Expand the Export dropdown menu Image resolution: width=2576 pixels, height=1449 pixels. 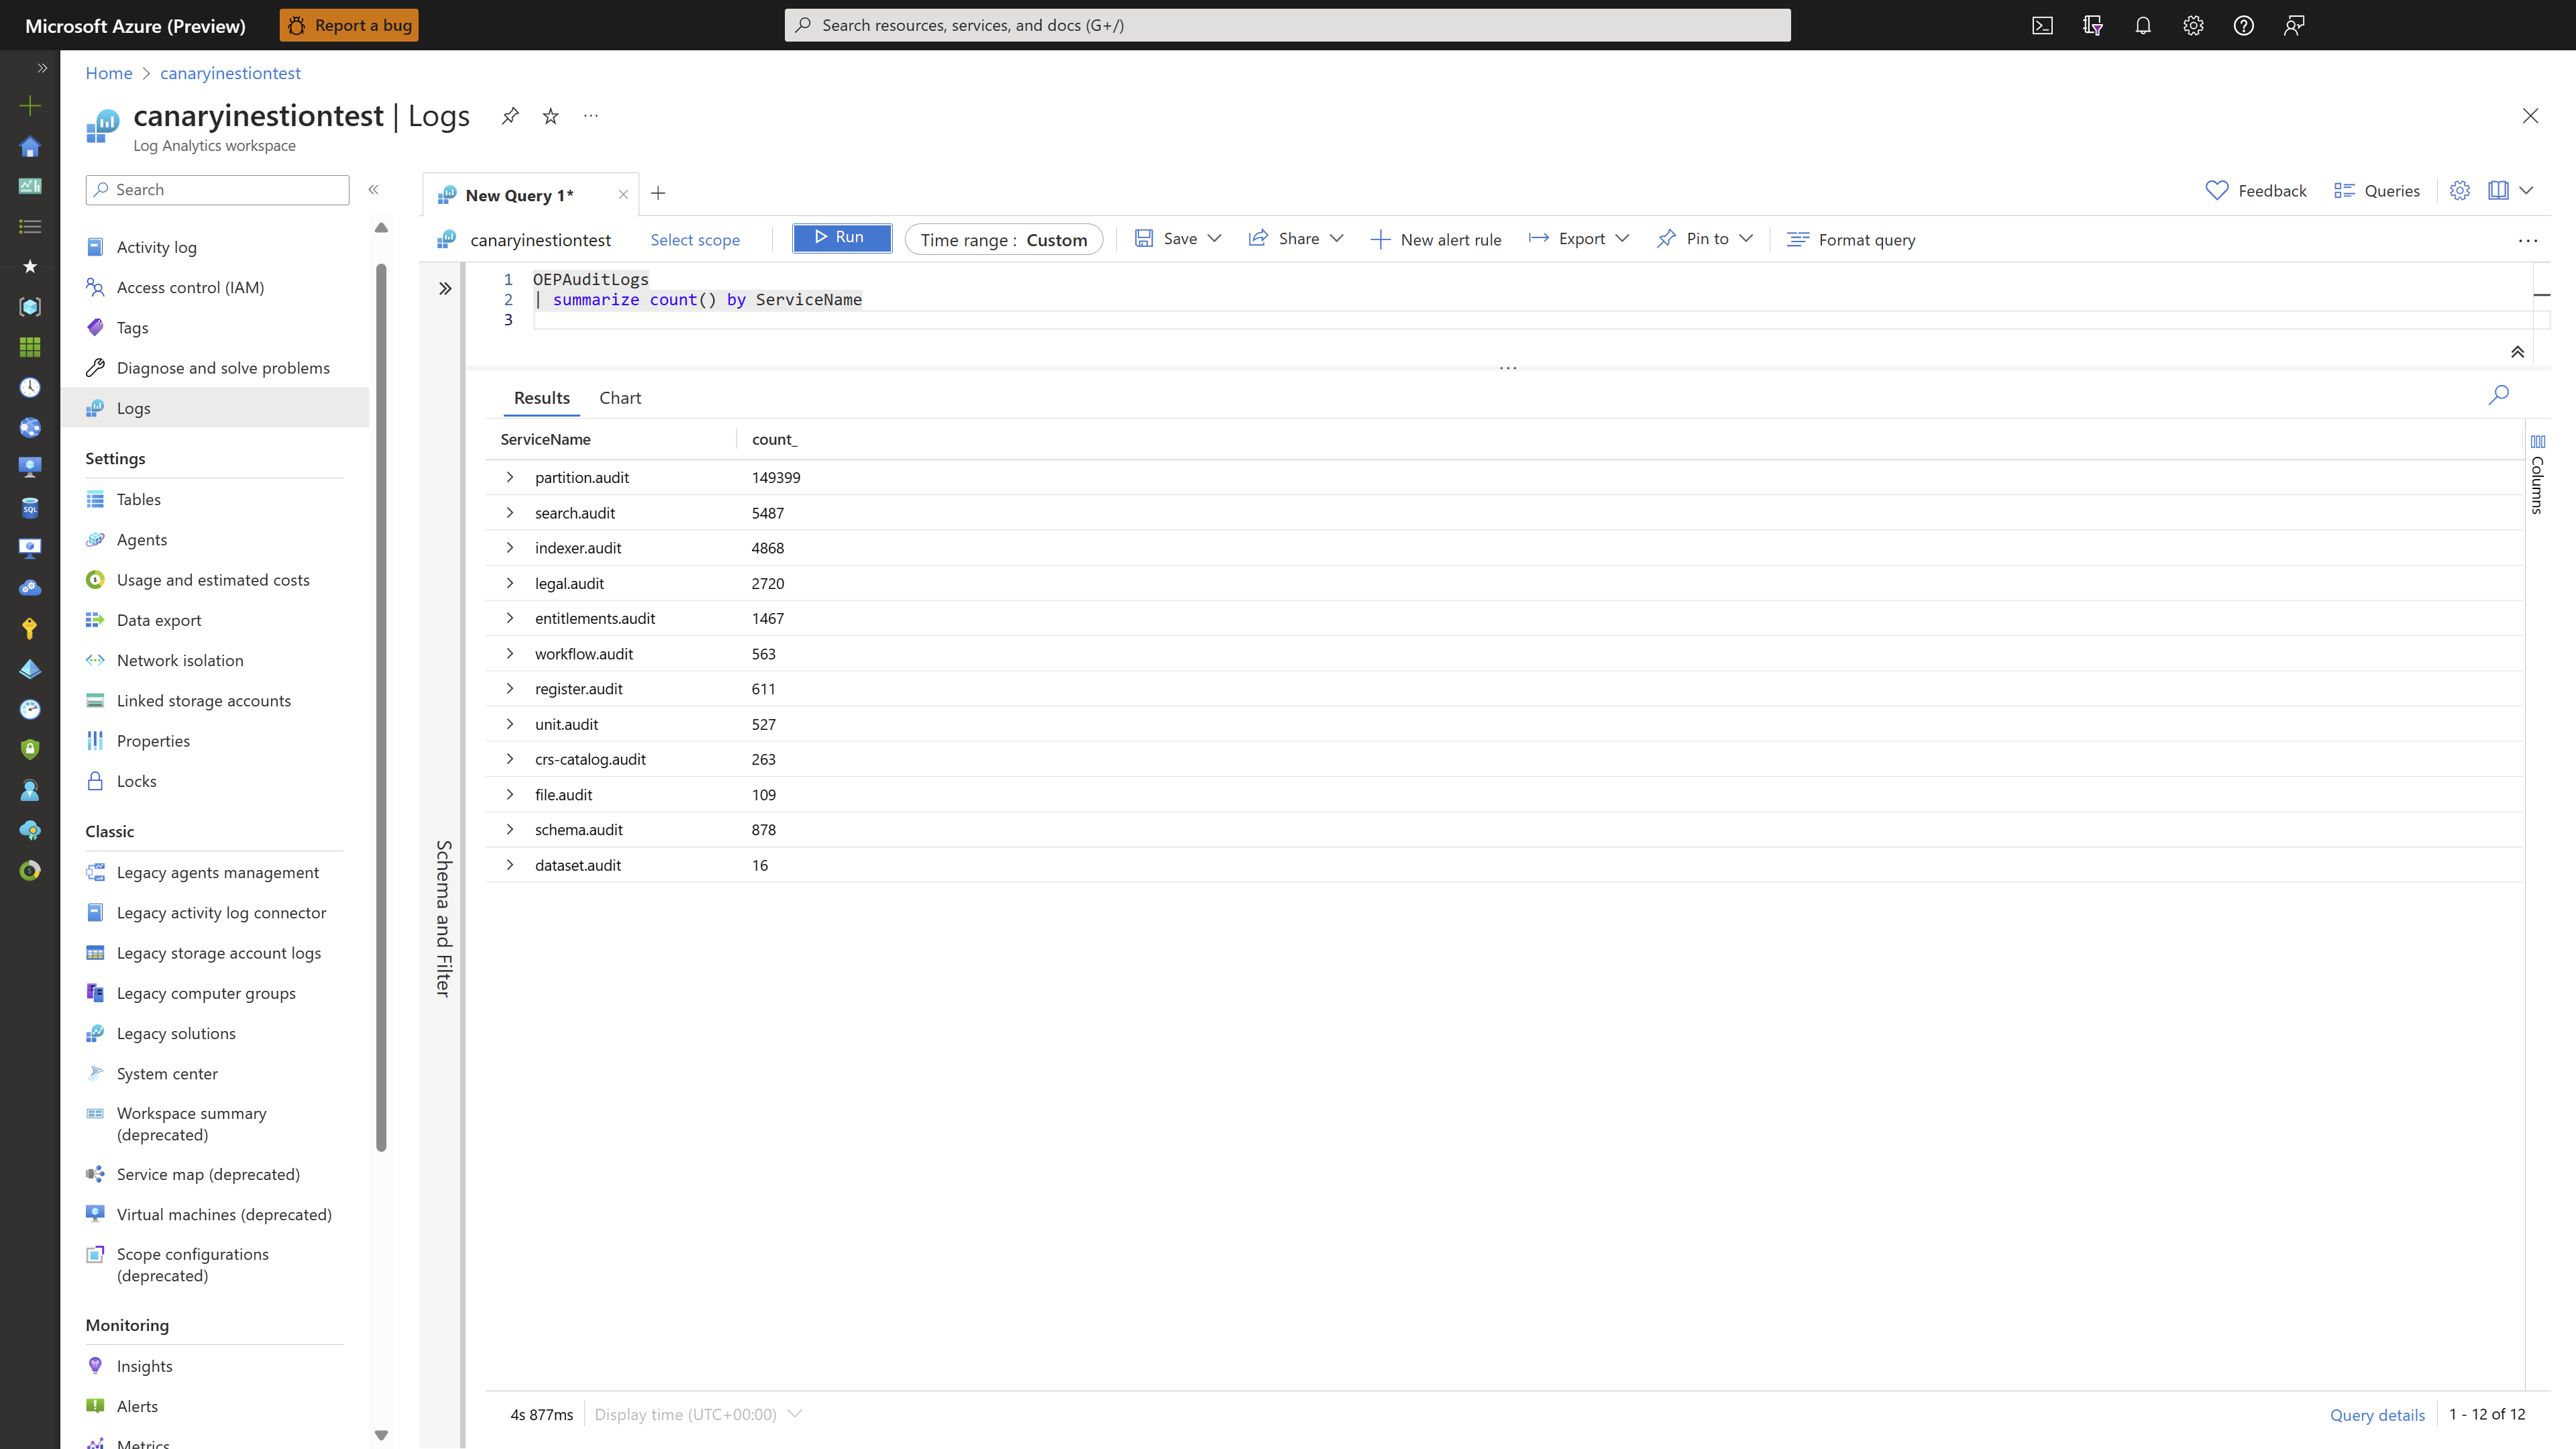(x=1578, y=239)
